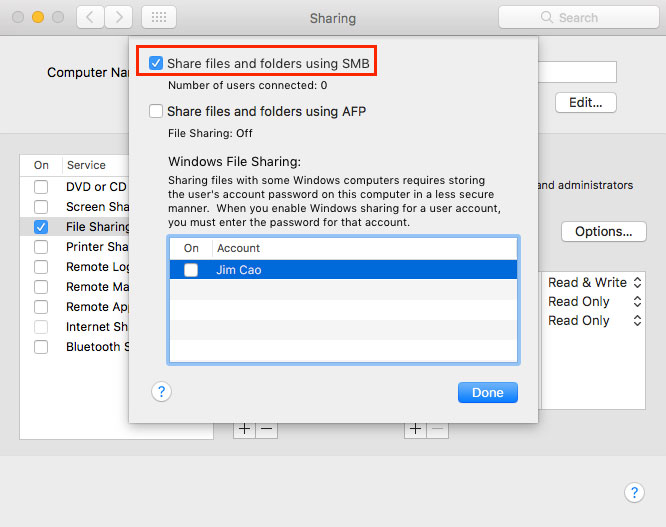
Task: Select the Jim Cao account row
Action: tap(343, 270)
